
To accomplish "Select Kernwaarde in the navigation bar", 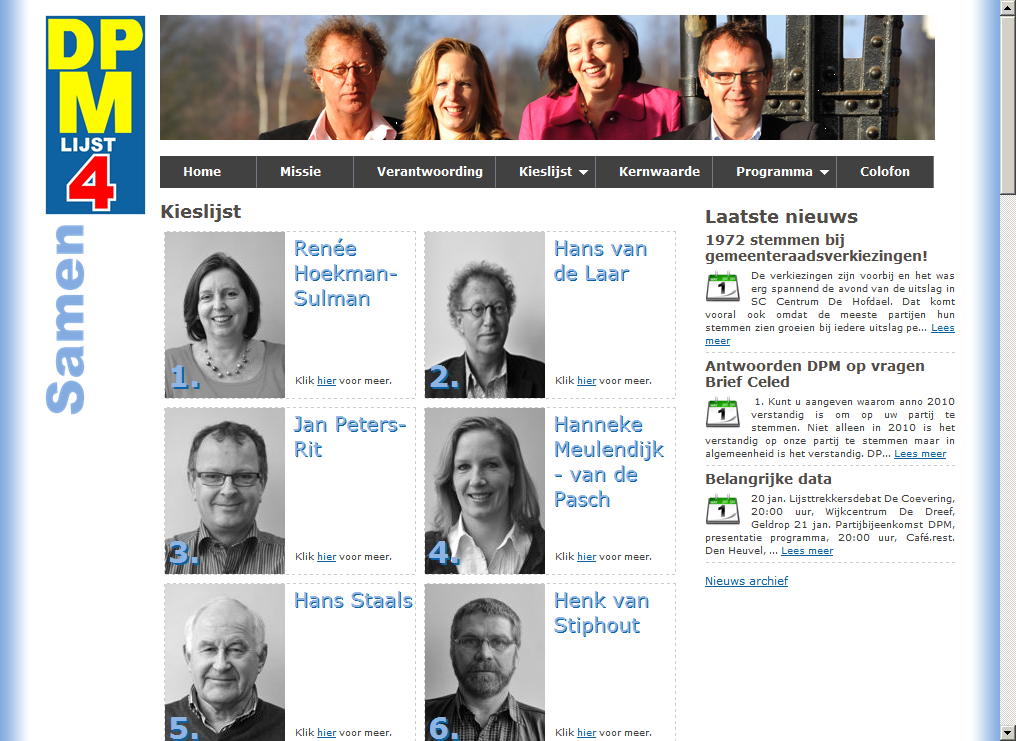I will pyautogui.click(x=659, y=172).
